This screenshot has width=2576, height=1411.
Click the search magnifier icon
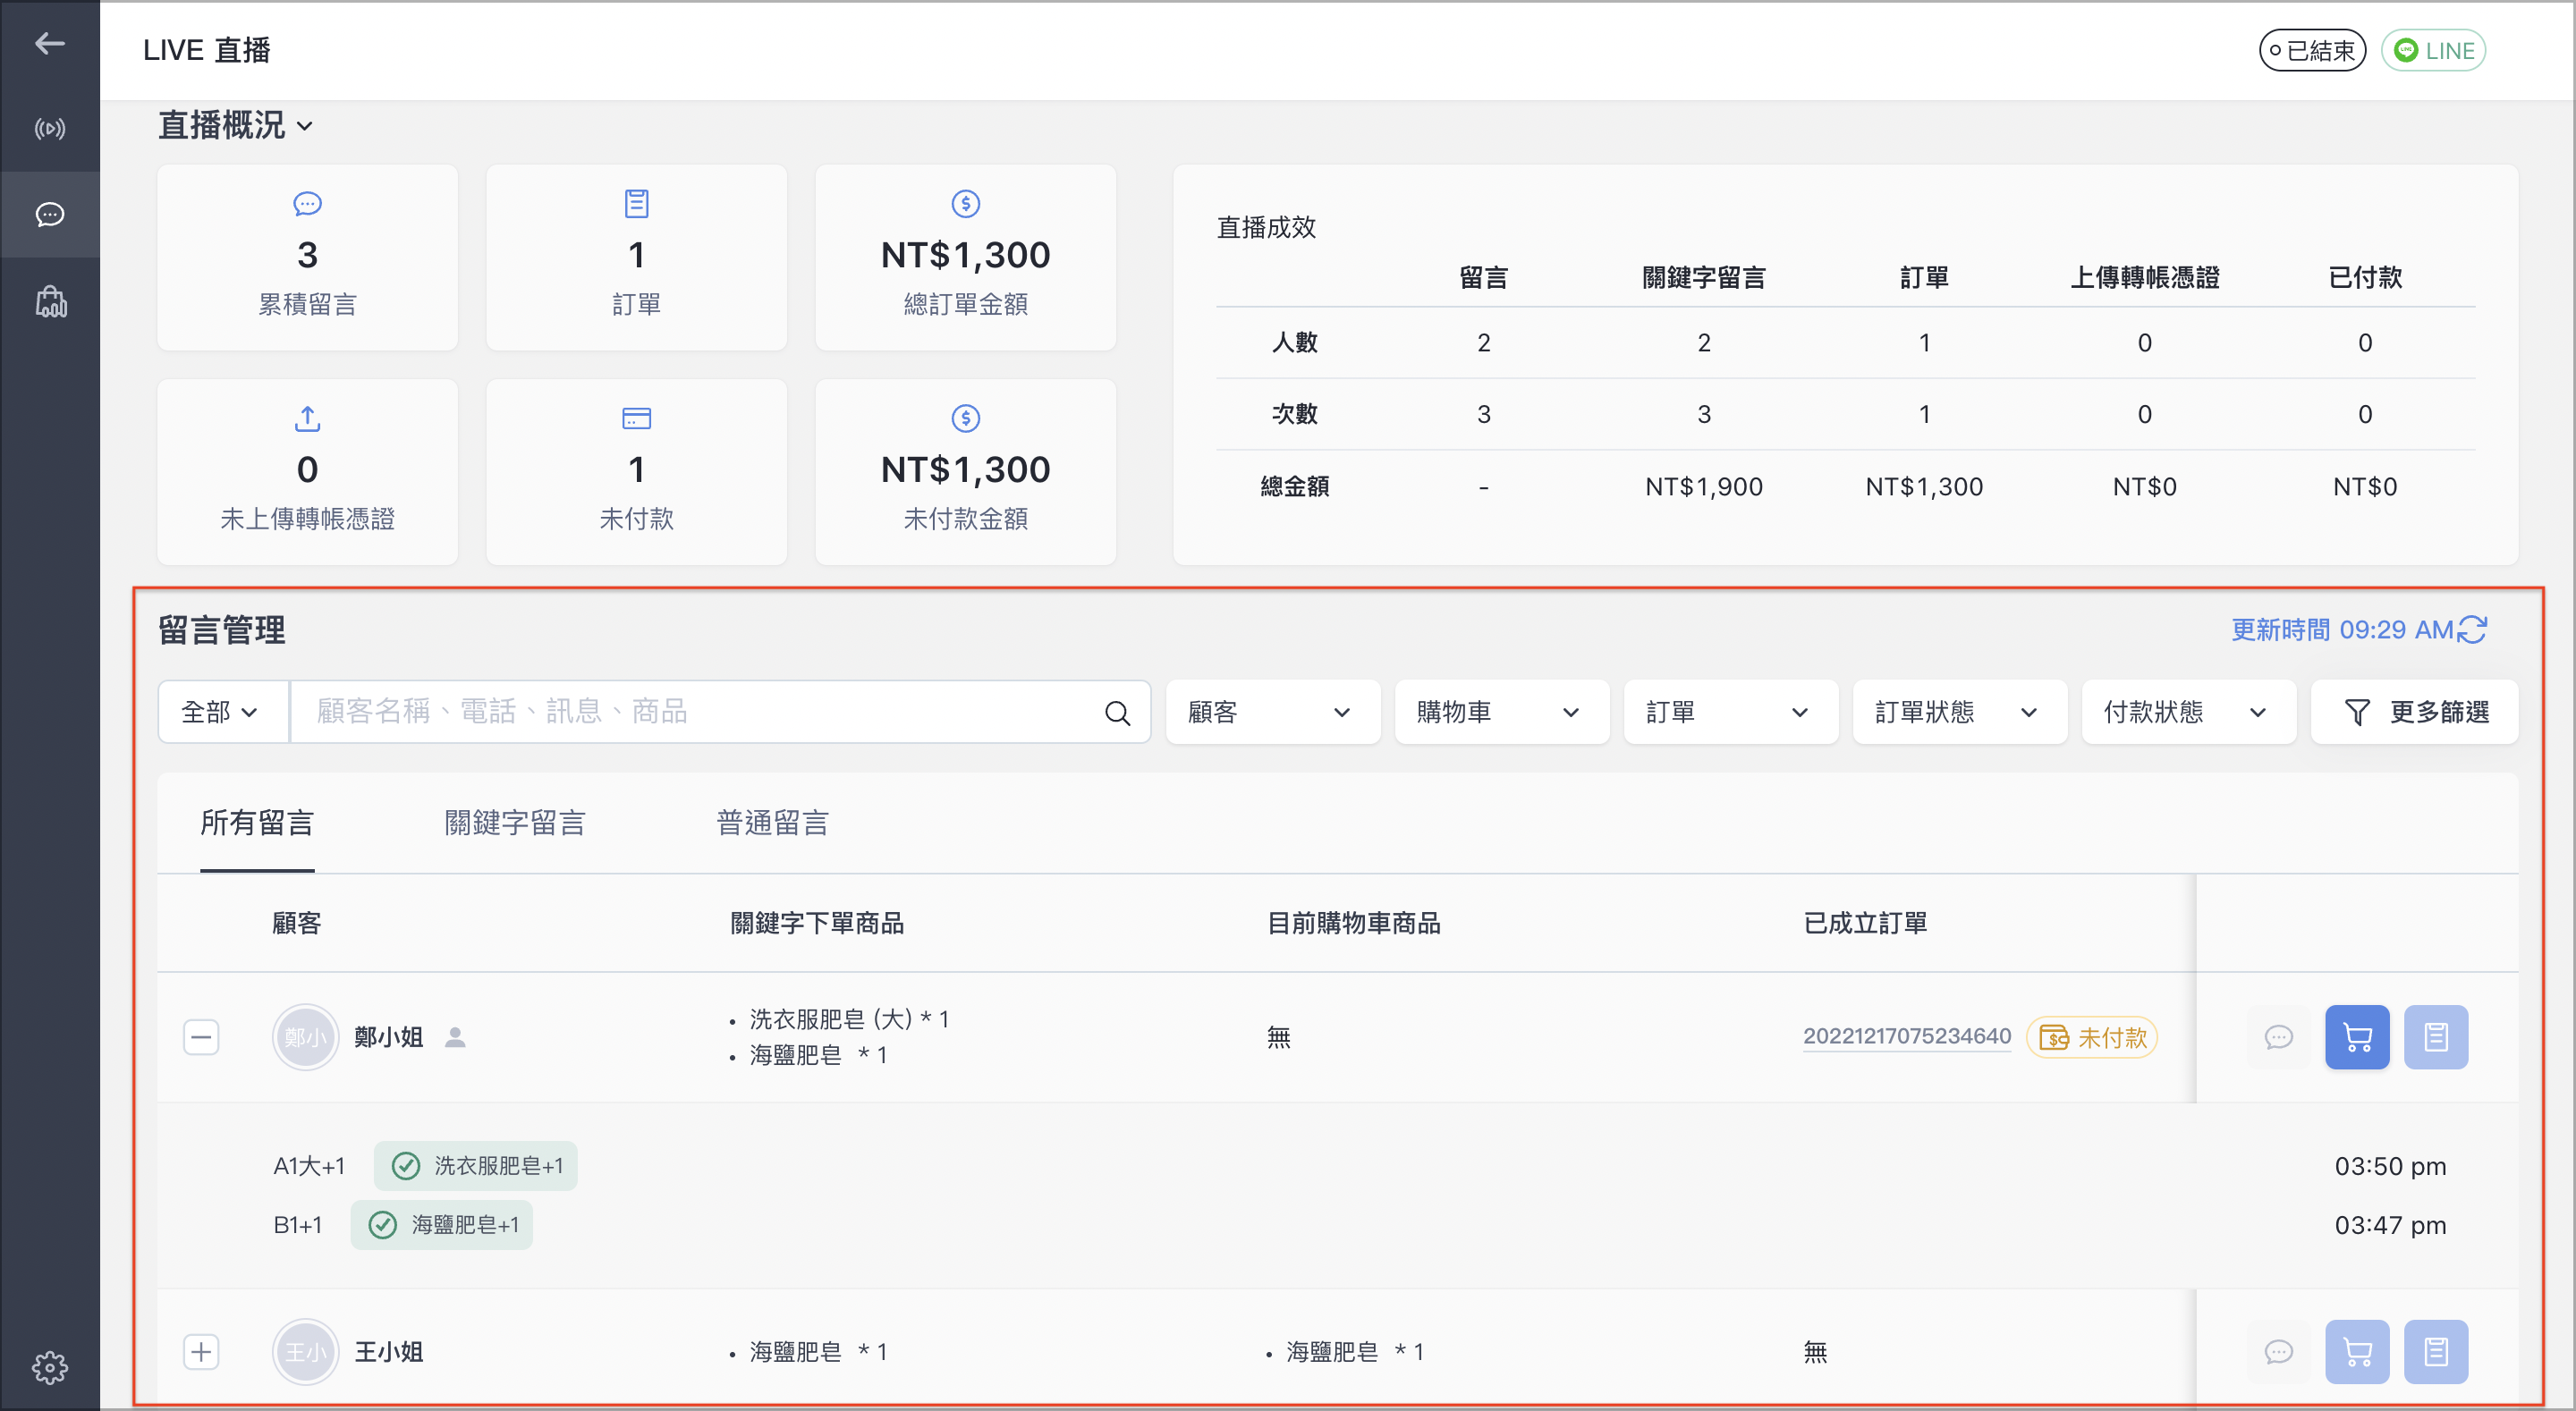(x=1117, y=712)
